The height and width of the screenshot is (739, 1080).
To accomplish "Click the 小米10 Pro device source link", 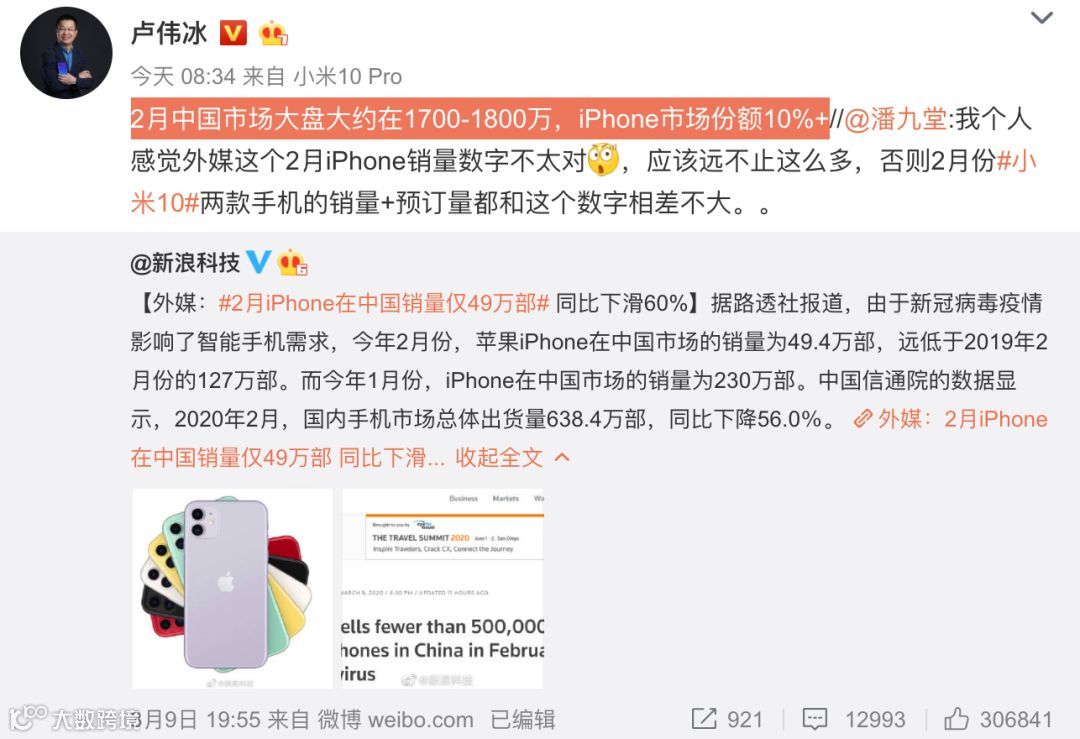I will pos(348,76).
